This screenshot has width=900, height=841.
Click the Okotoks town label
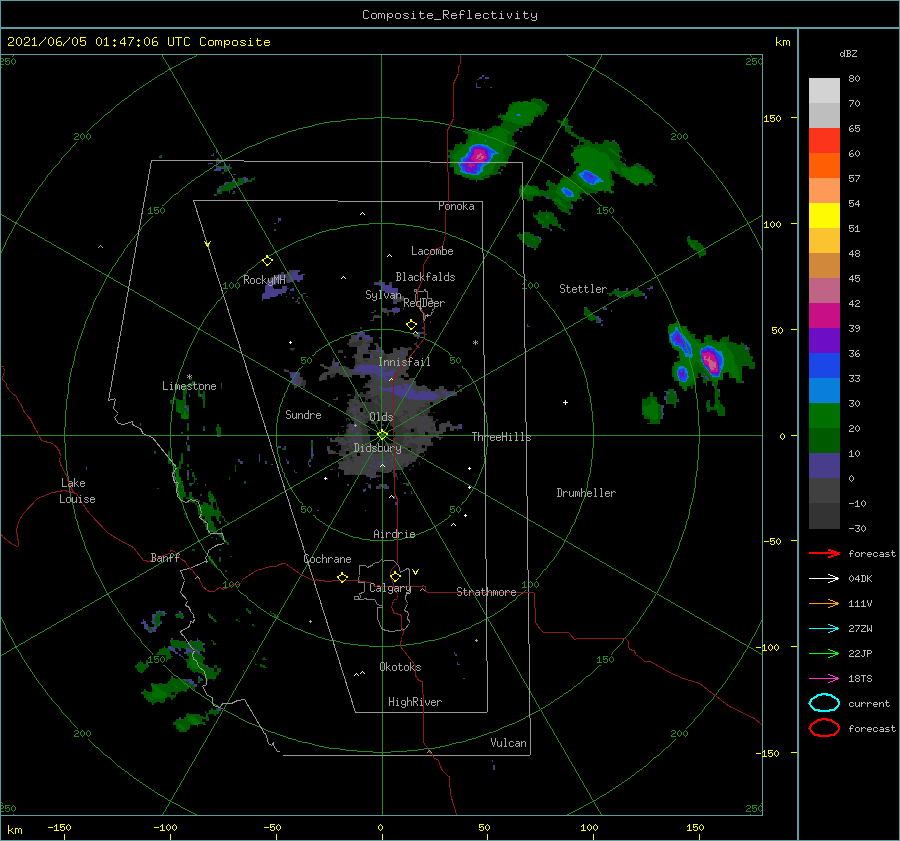pos(400,667)
